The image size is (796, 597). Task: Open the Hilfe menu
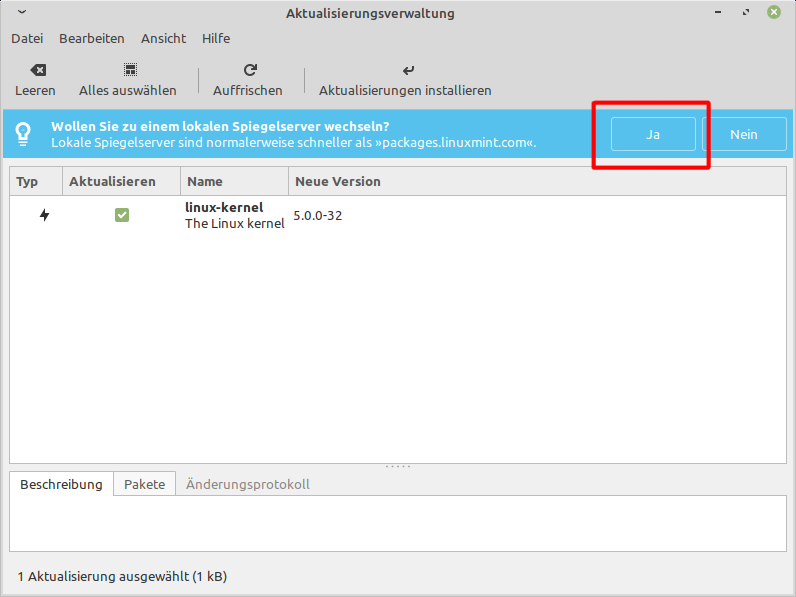tap(216, 39)
